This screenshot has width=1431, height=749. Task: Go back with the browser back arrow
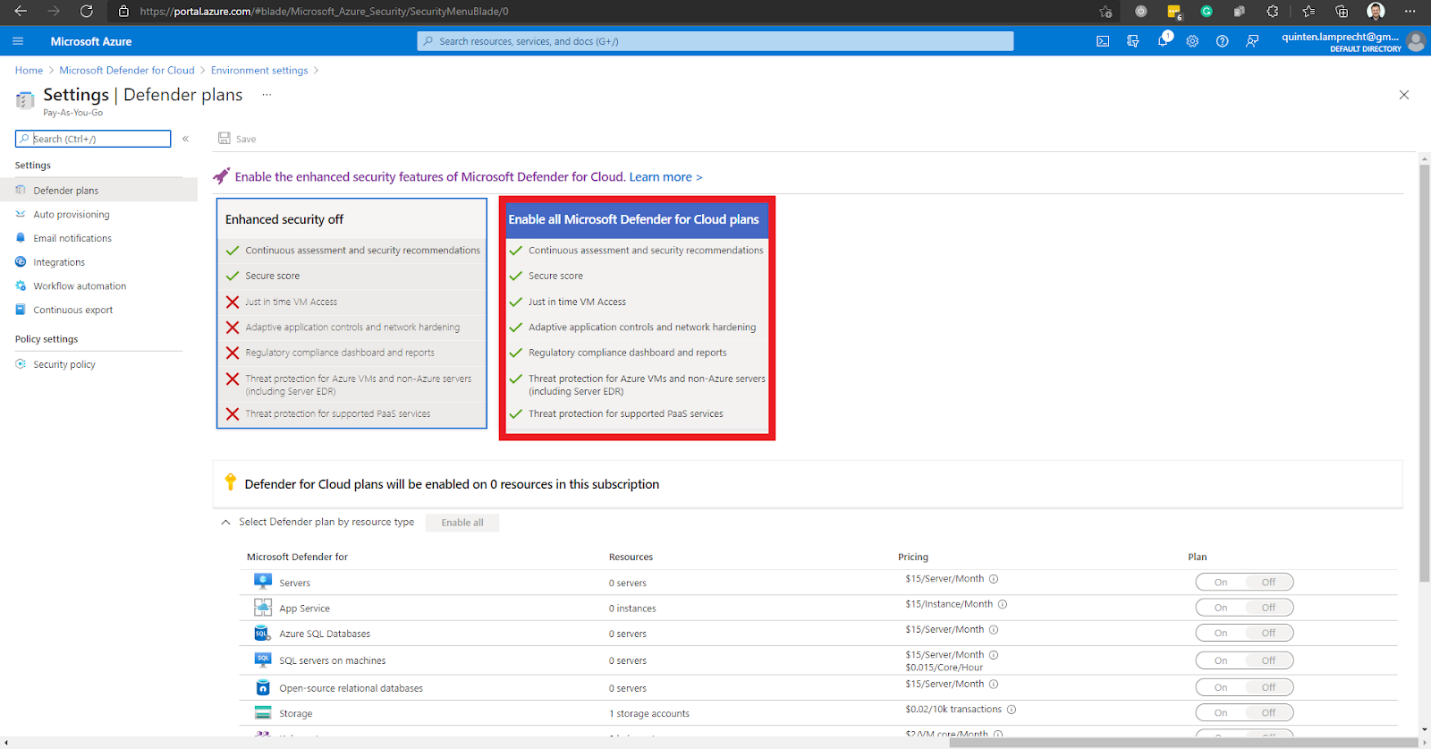pyautogui.click(x=20, y=11)
